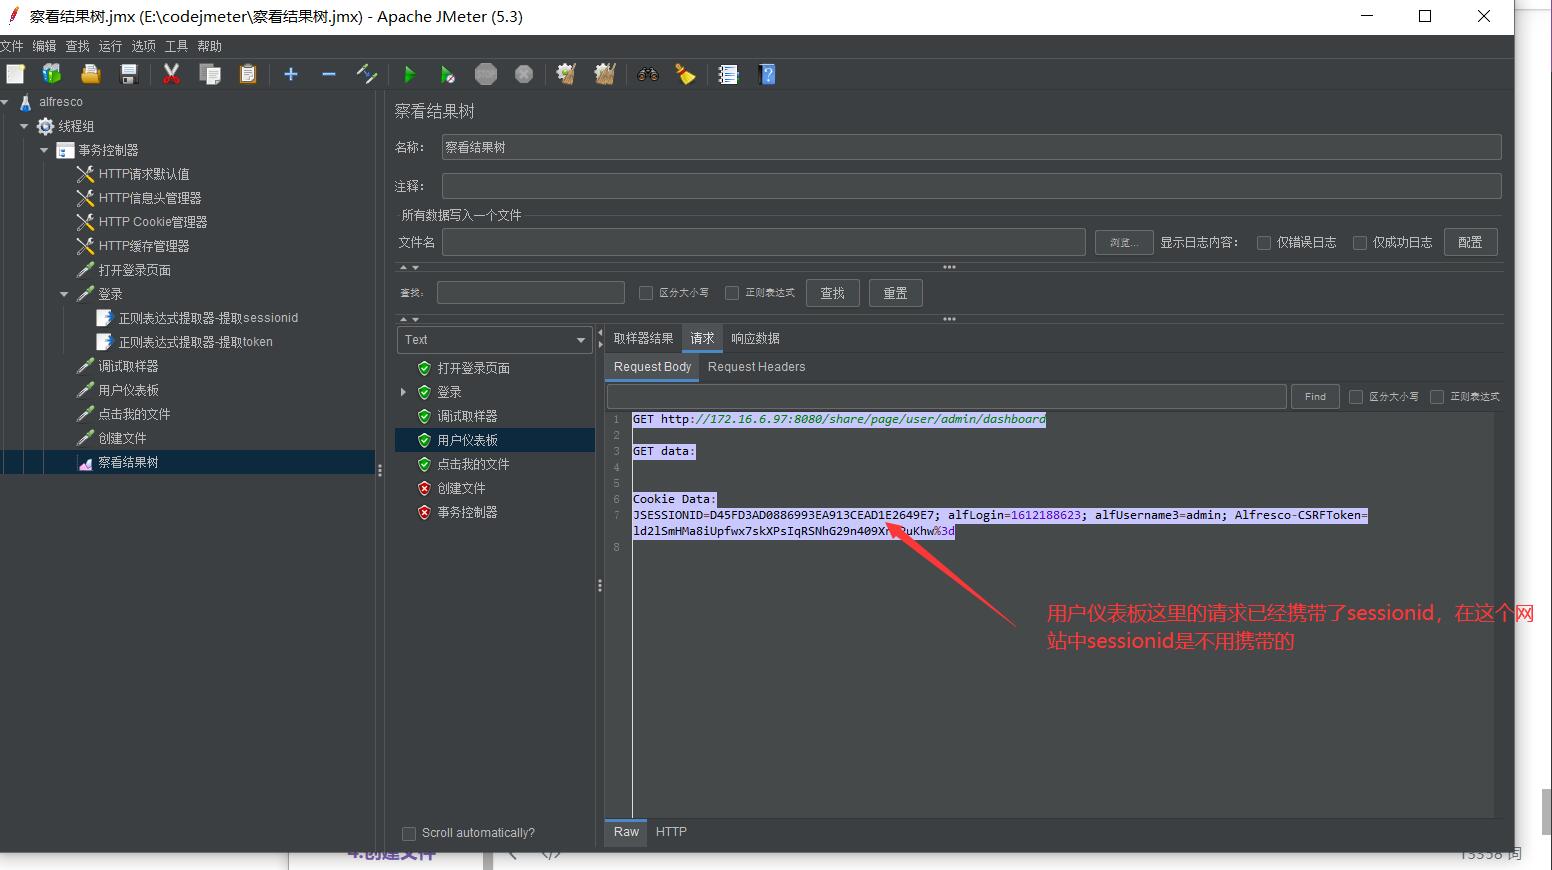Select the 调试取样器 tree node

click(128, 366)
